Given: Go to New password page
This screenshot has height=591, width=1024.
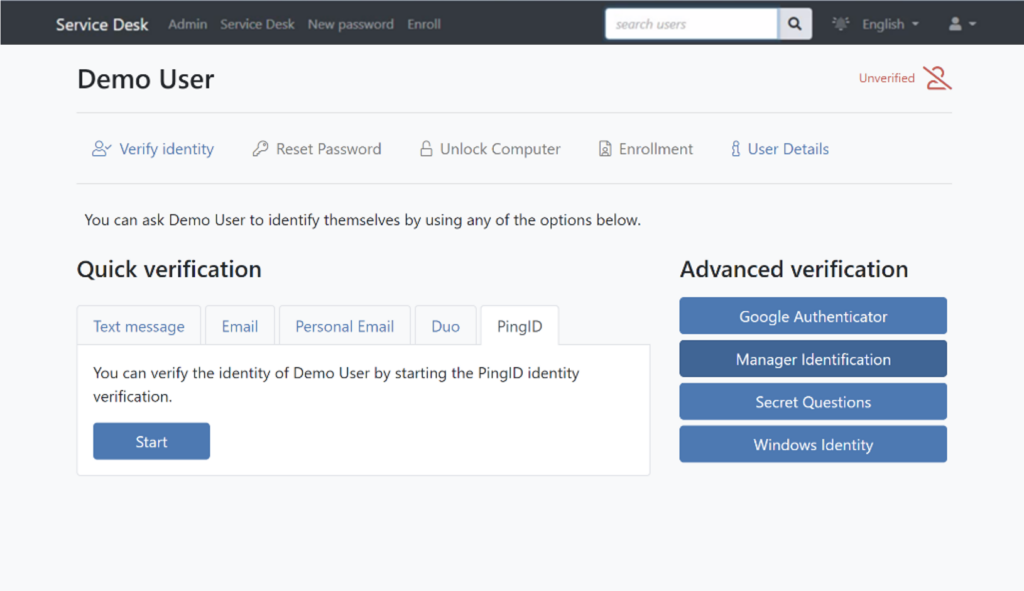Looking at the screenshot, I should click(351, 24).
